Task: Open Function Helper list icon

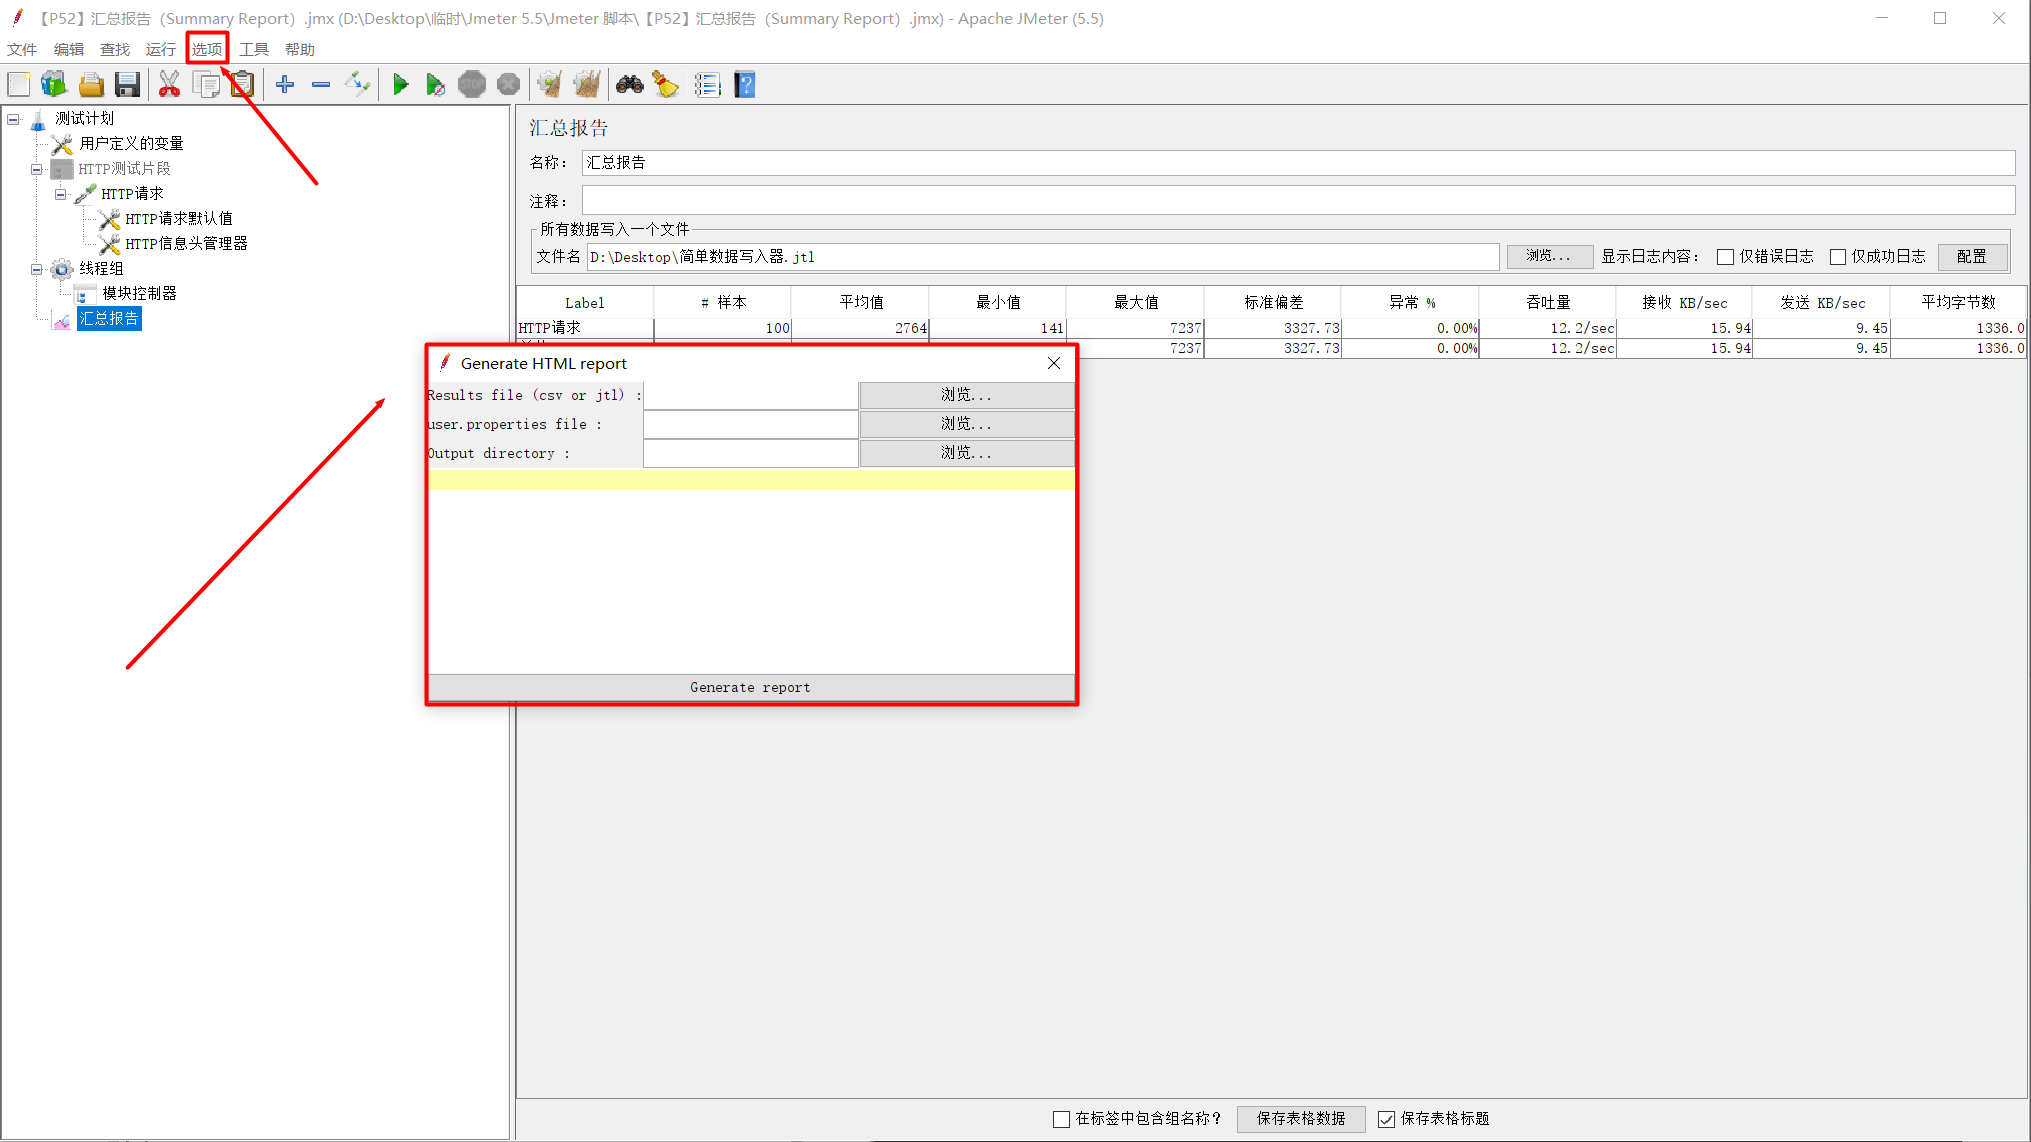Action: 707,85
